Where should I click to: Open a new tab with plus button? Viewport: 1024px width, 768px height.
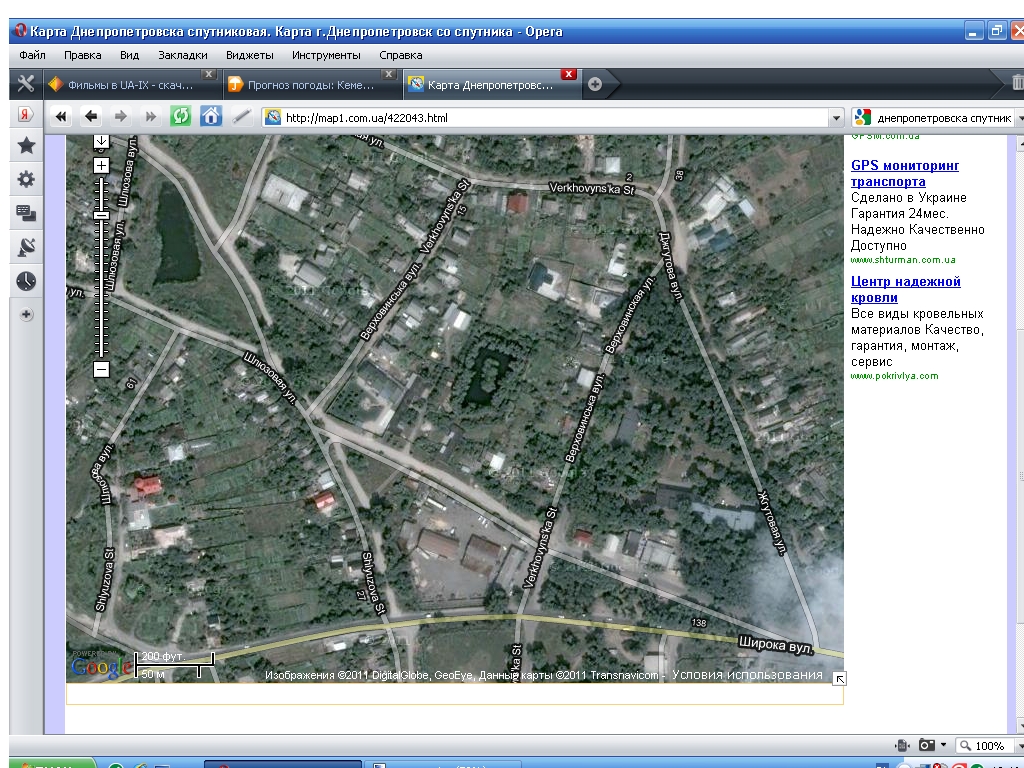tap(595, 85)
